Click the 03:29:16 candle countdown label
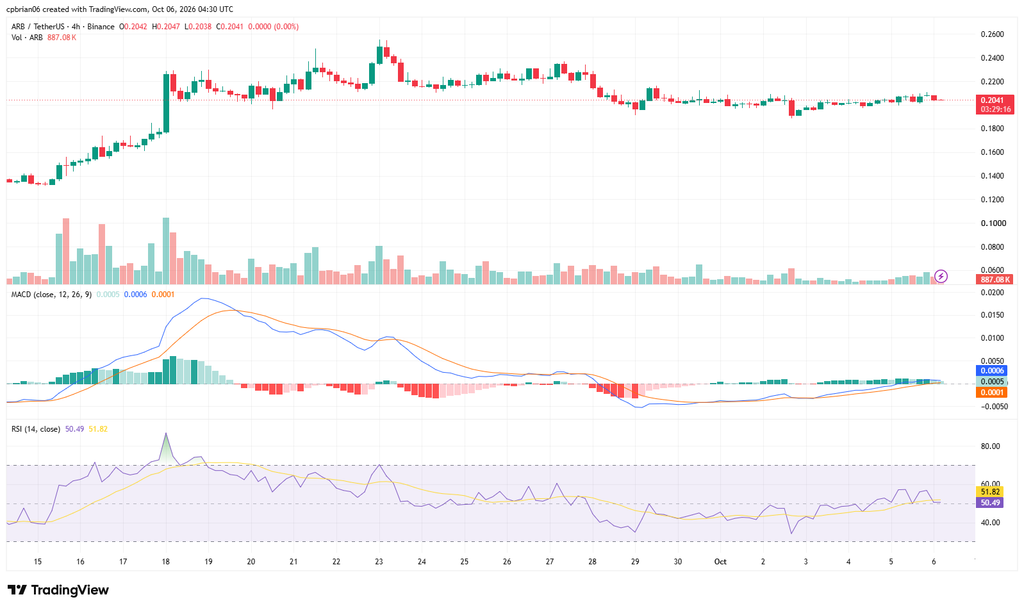The image size is (1024, 609). (x=995, y=109)
